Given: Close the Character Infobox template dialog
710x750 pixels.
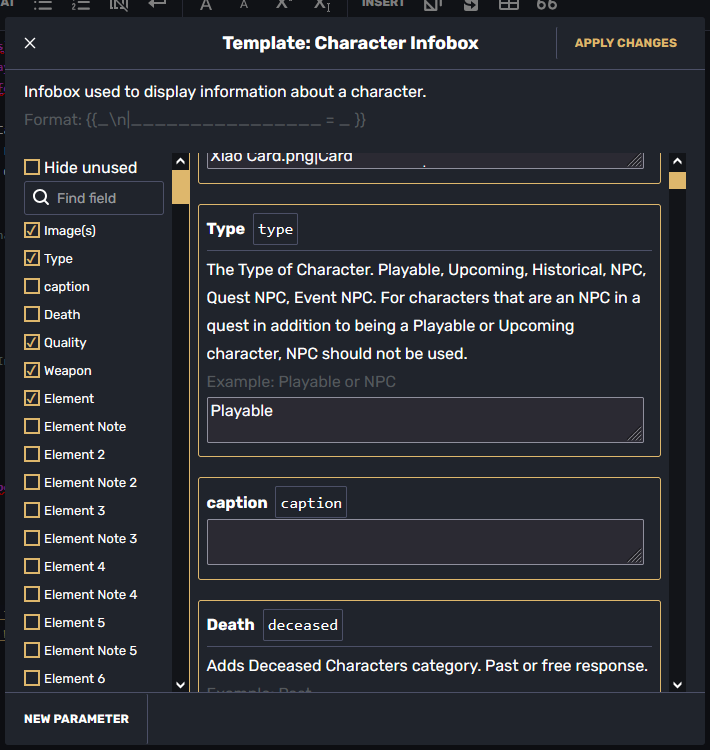Looking at the screenshot, I should point(30,43).
